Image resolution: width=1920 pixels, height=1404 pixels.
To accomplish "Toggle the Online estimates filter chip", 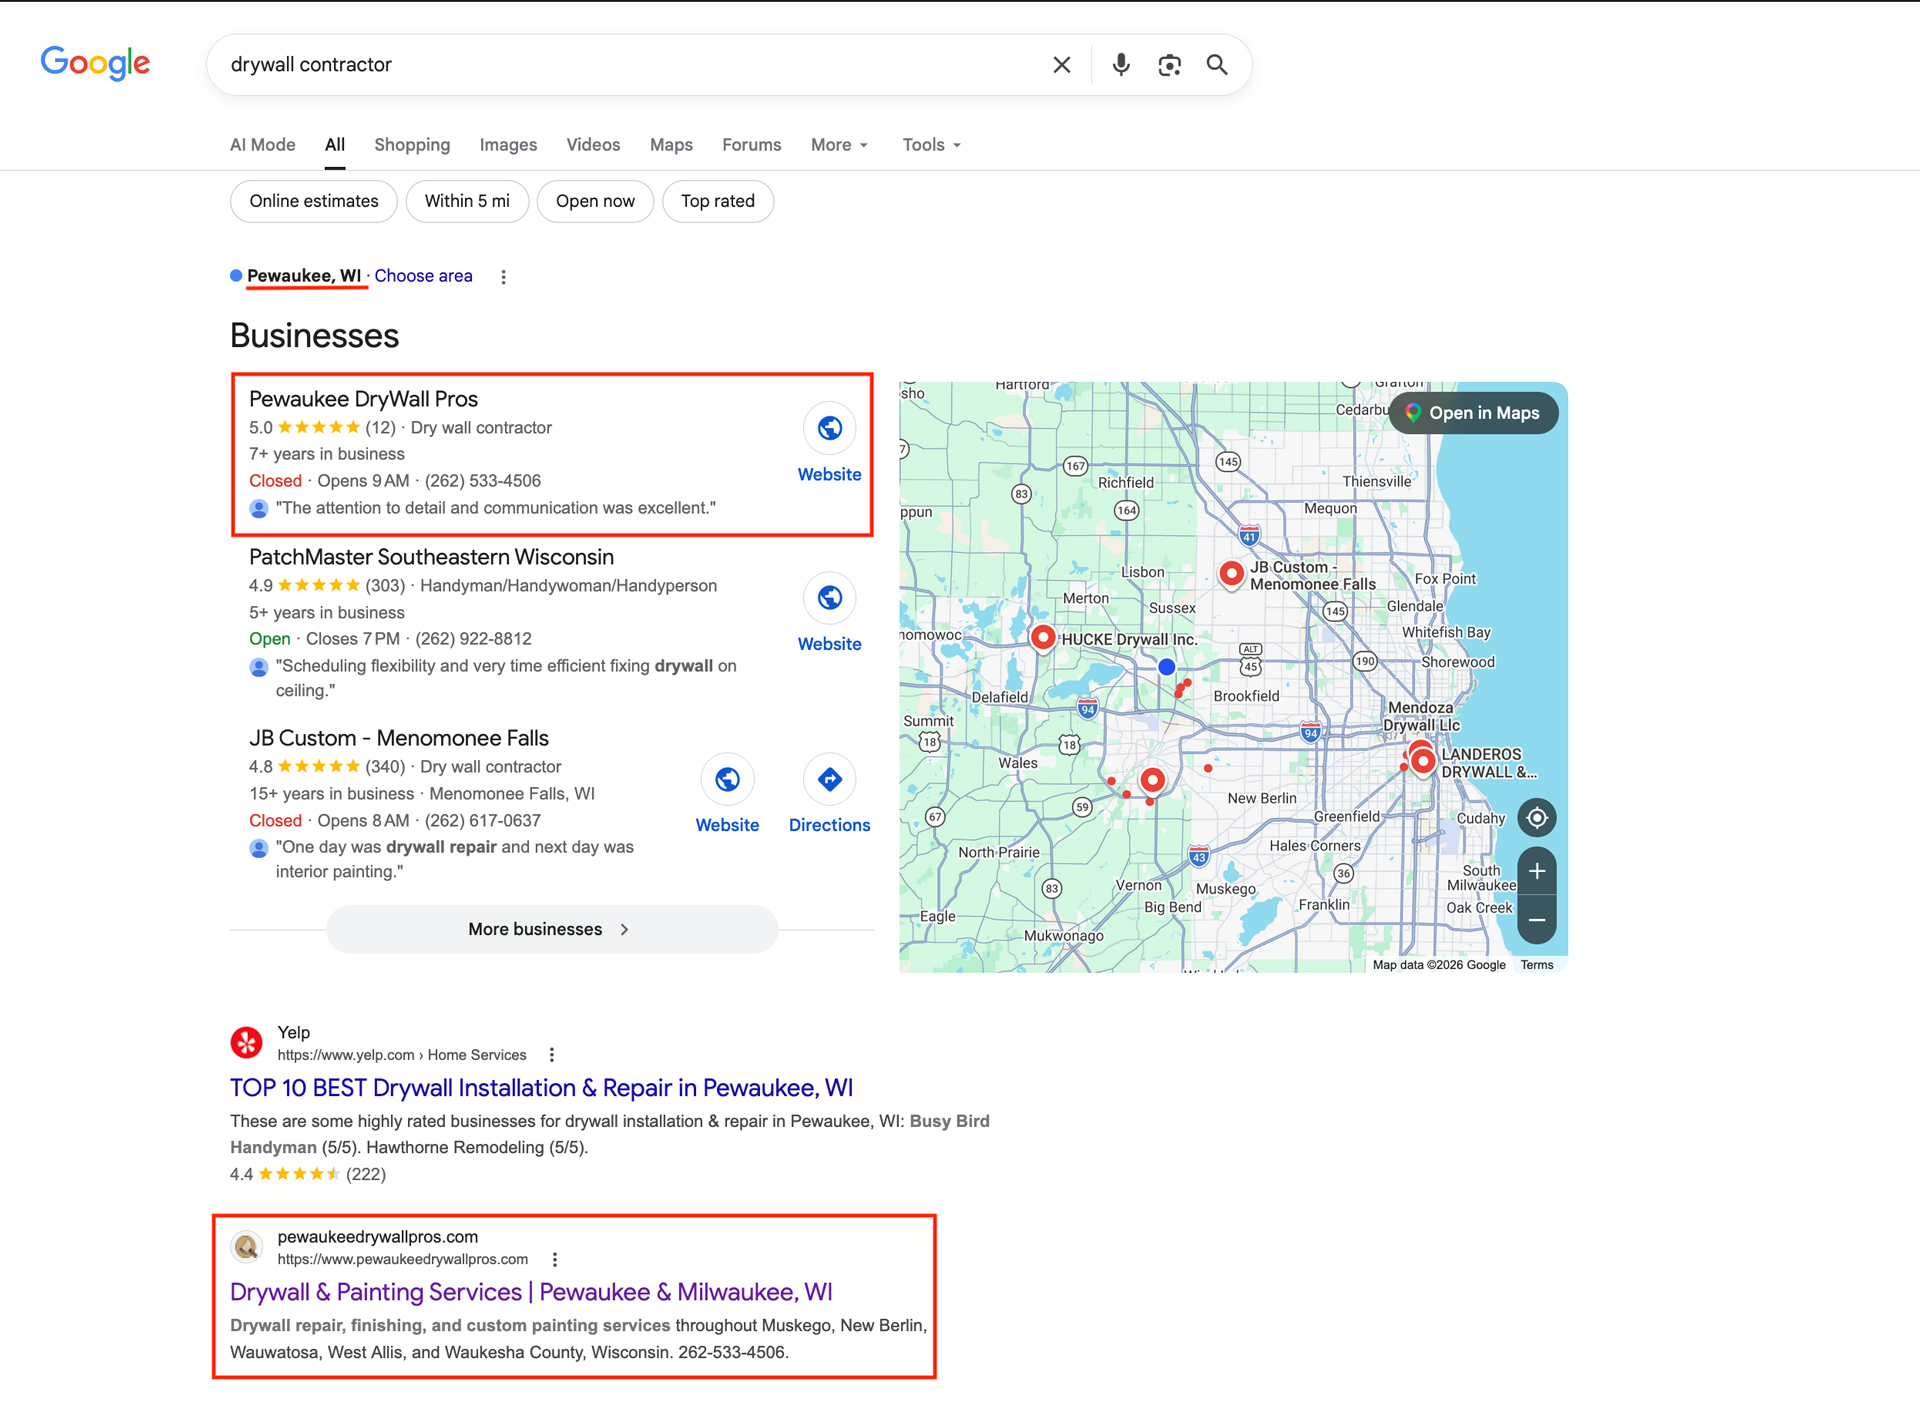I will (x=314, y=201).
